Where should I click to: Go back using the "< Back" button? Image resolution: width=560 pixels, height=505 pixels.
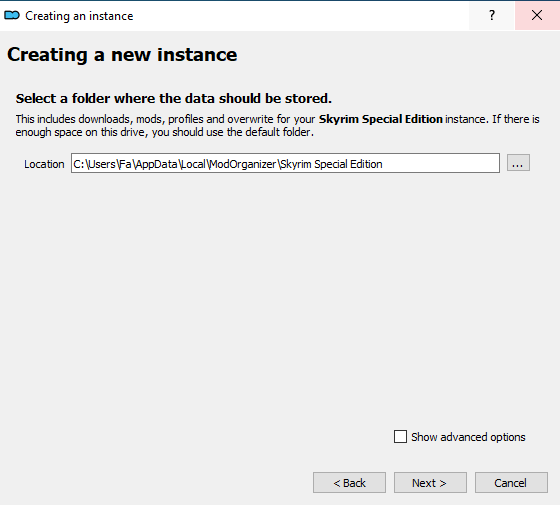pos(349,483)
